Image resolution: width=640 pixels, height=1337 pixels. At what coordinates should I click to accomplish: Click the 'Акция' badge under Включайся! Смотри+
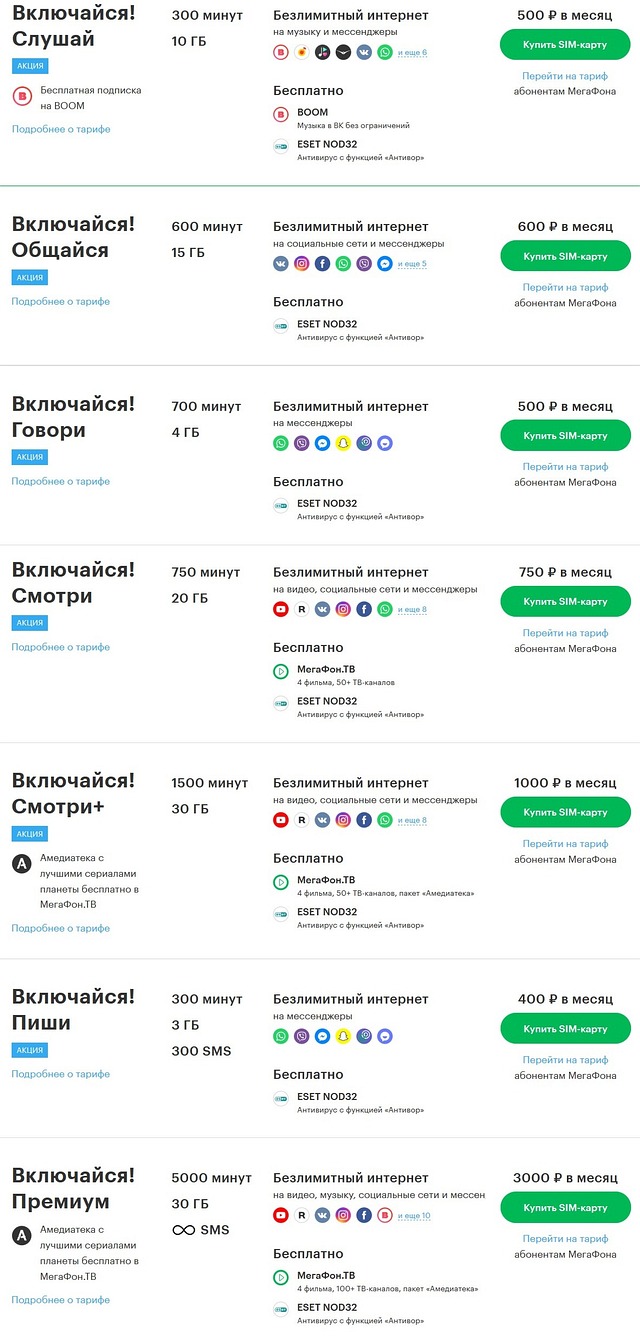click(x=30, y=833)
